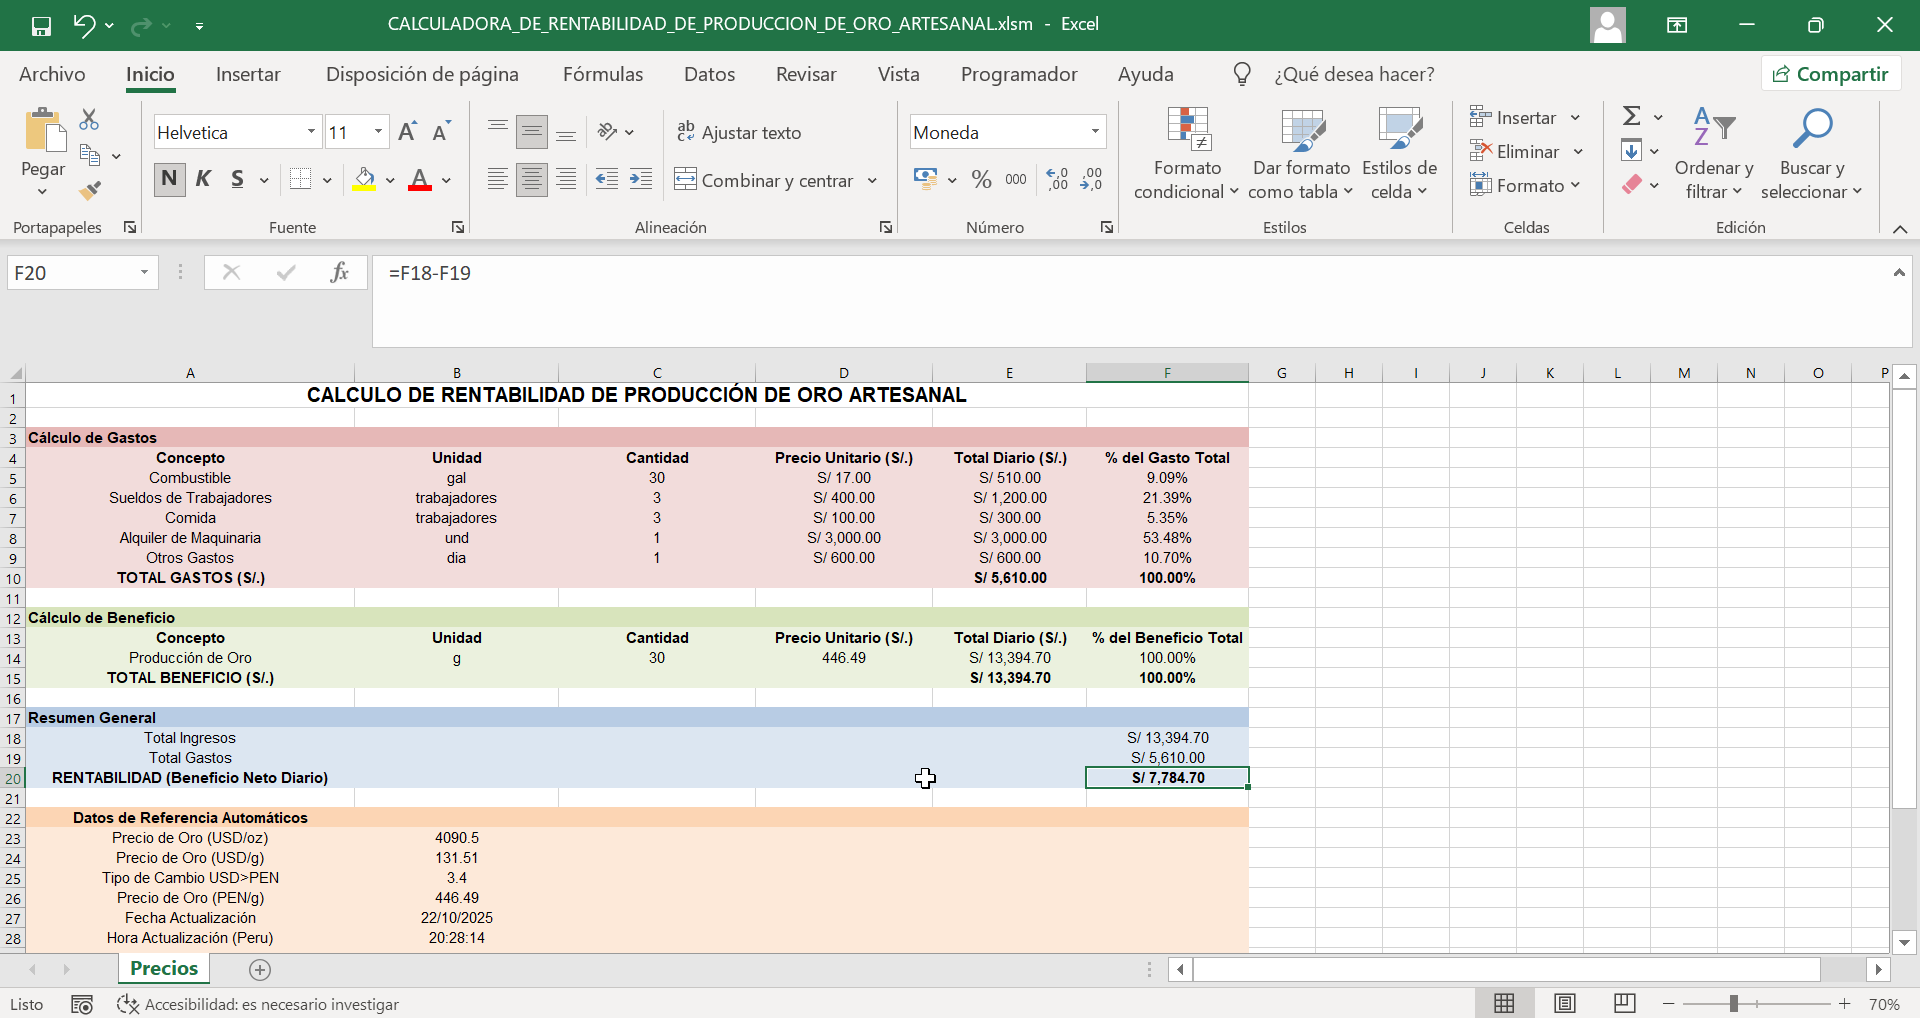
Task: Apply the Percent style from Número group
Action: tap(981, 179)
